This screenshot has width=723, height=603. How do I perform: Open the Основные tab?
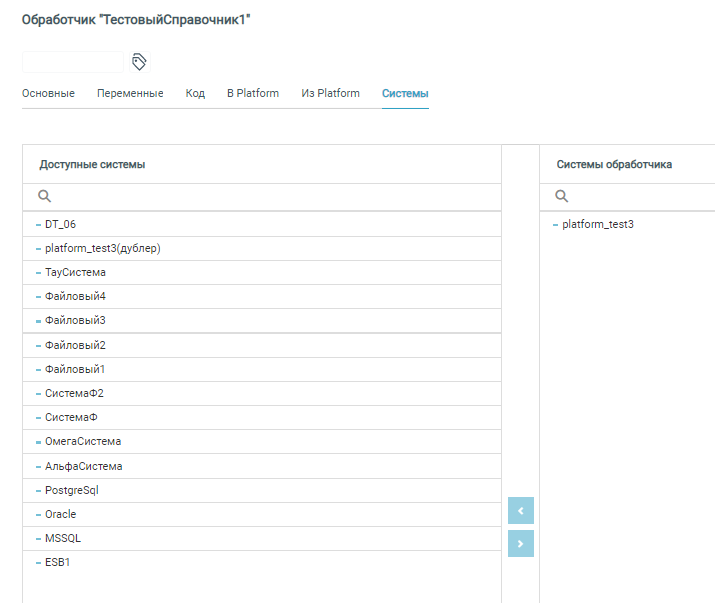point(48,94)
